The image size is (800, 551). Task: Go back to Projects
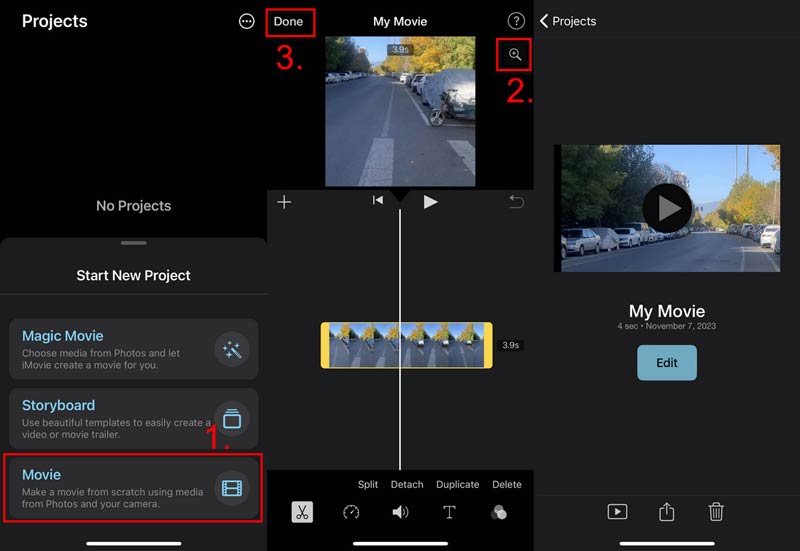tap(568, 21)
